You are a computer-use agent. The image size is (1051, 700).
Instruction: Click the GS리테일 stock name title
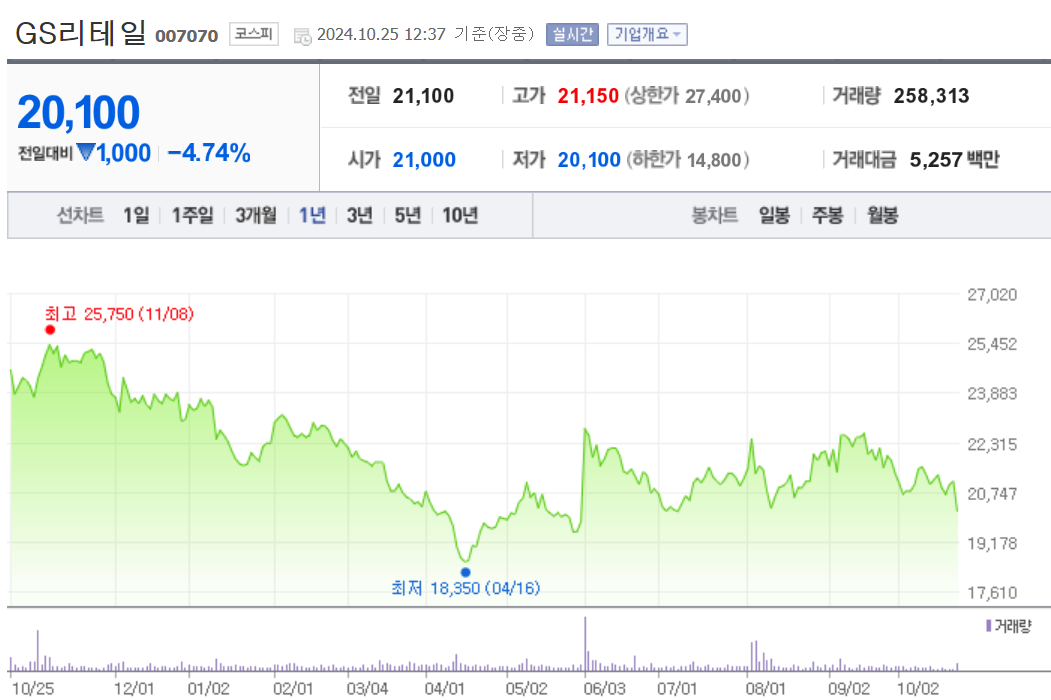tap(80, 33)
